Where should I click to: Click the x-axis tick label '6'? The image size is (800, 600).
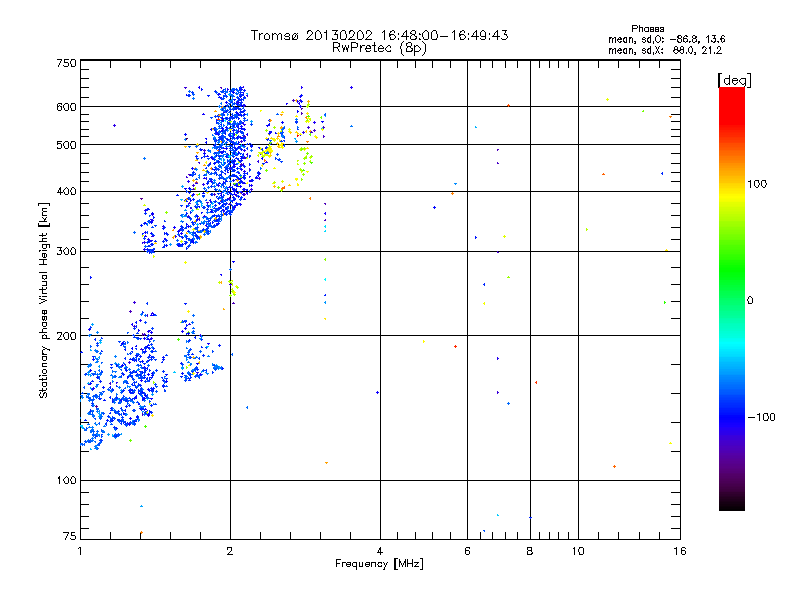point(467,551)
